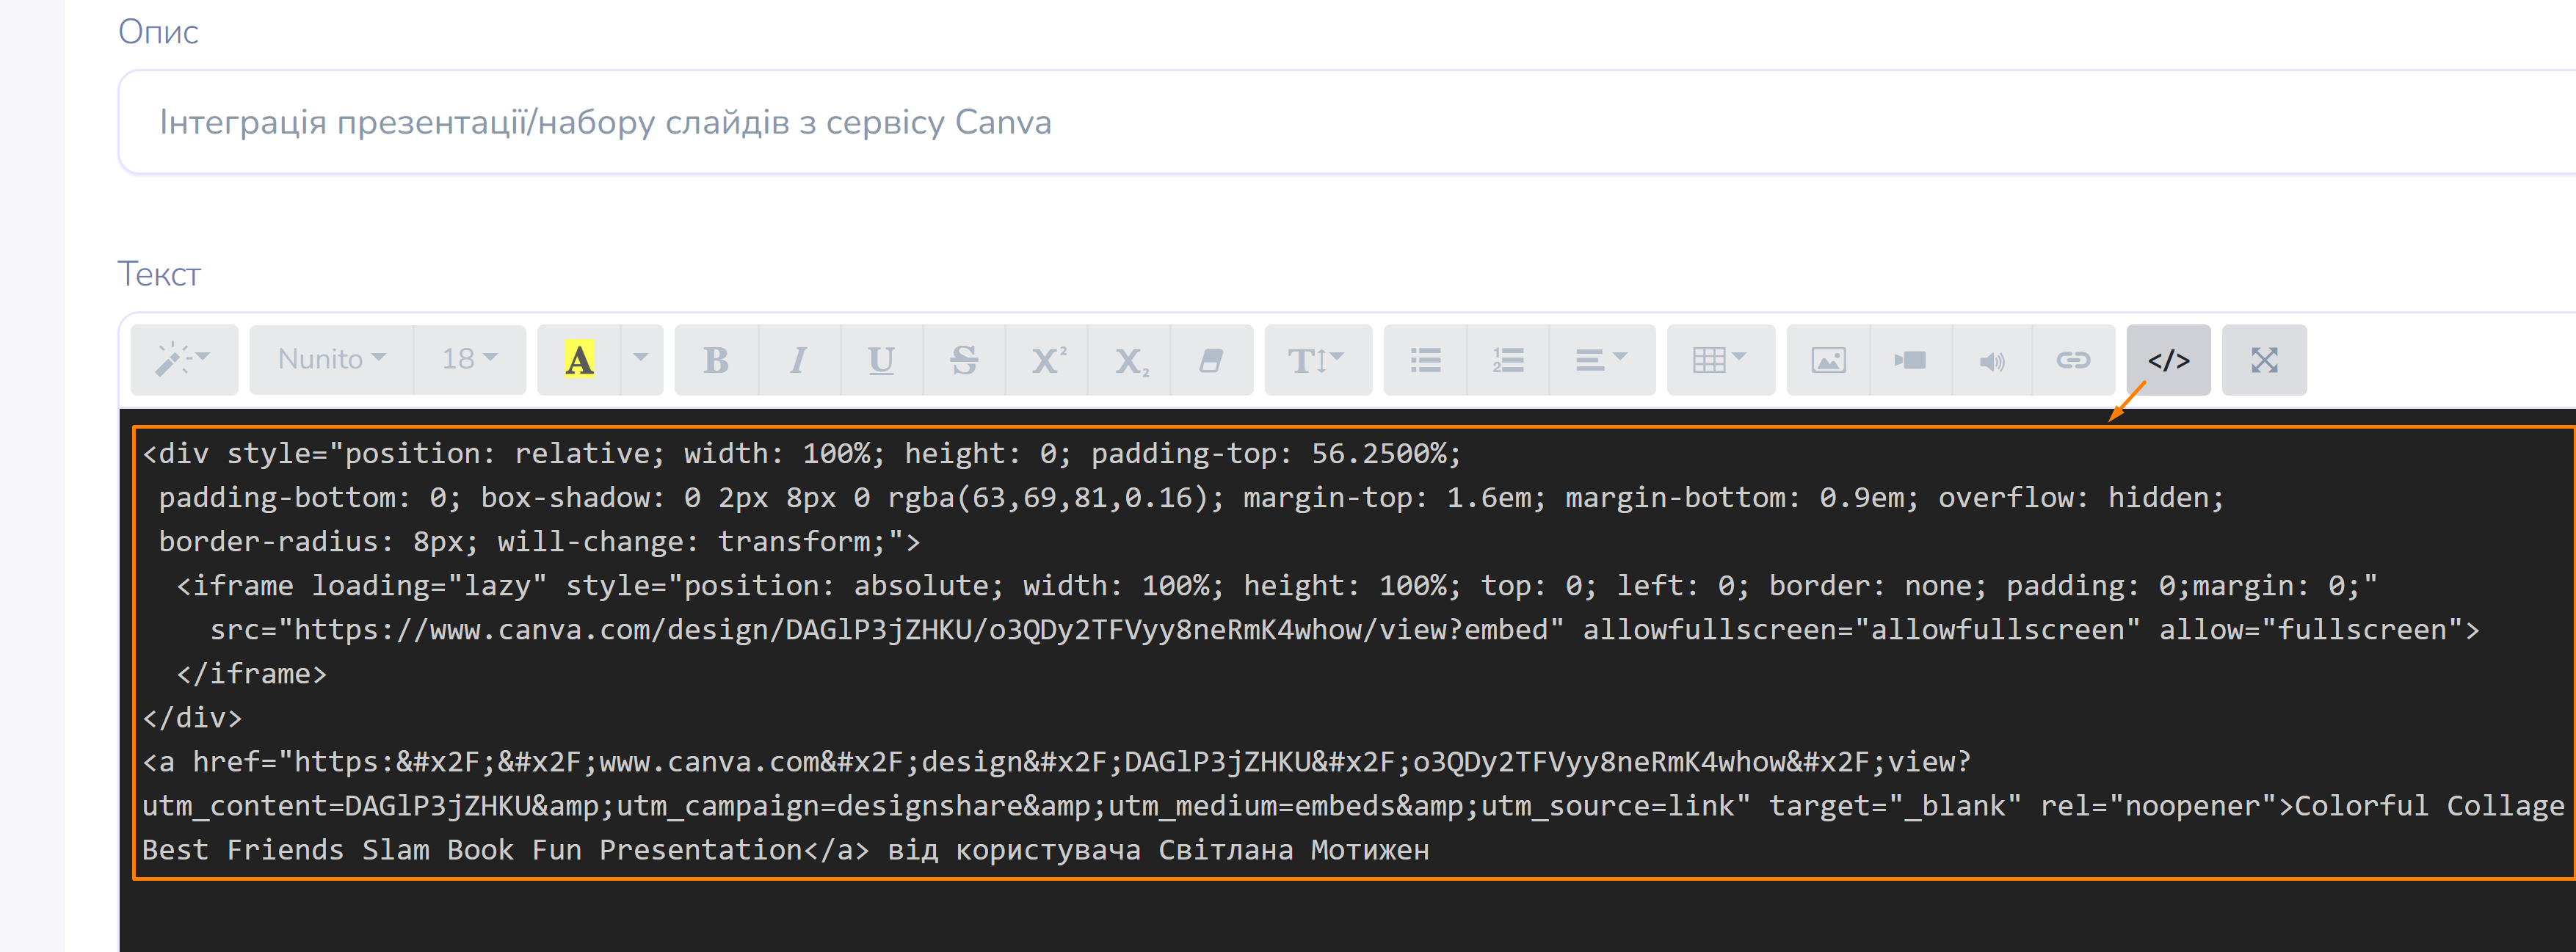Screen dimensions: 2576x952
Task: Toggle underline formatting
Action: (x=881, y=360)
